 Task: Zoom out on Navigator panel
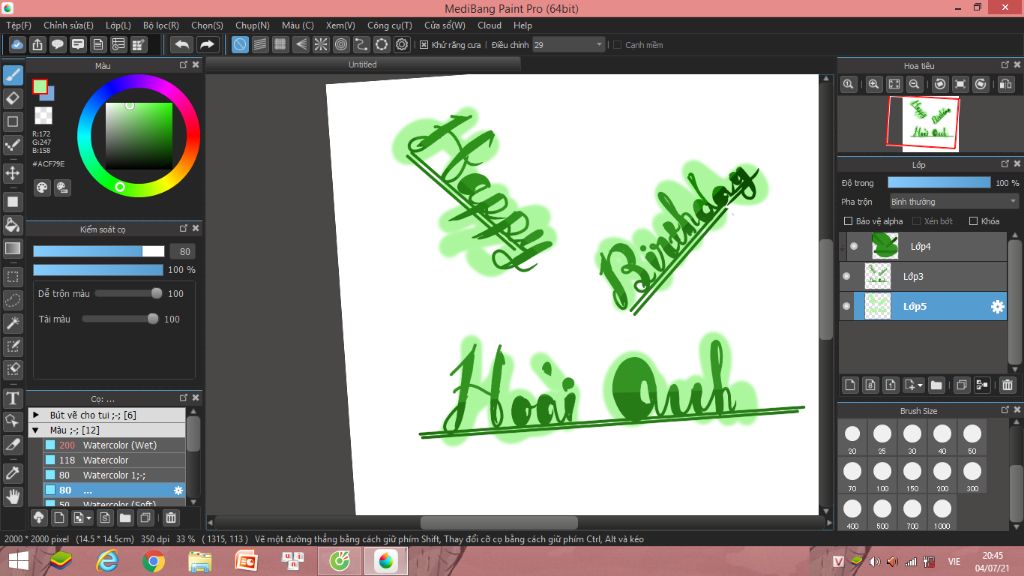(914, 84)
